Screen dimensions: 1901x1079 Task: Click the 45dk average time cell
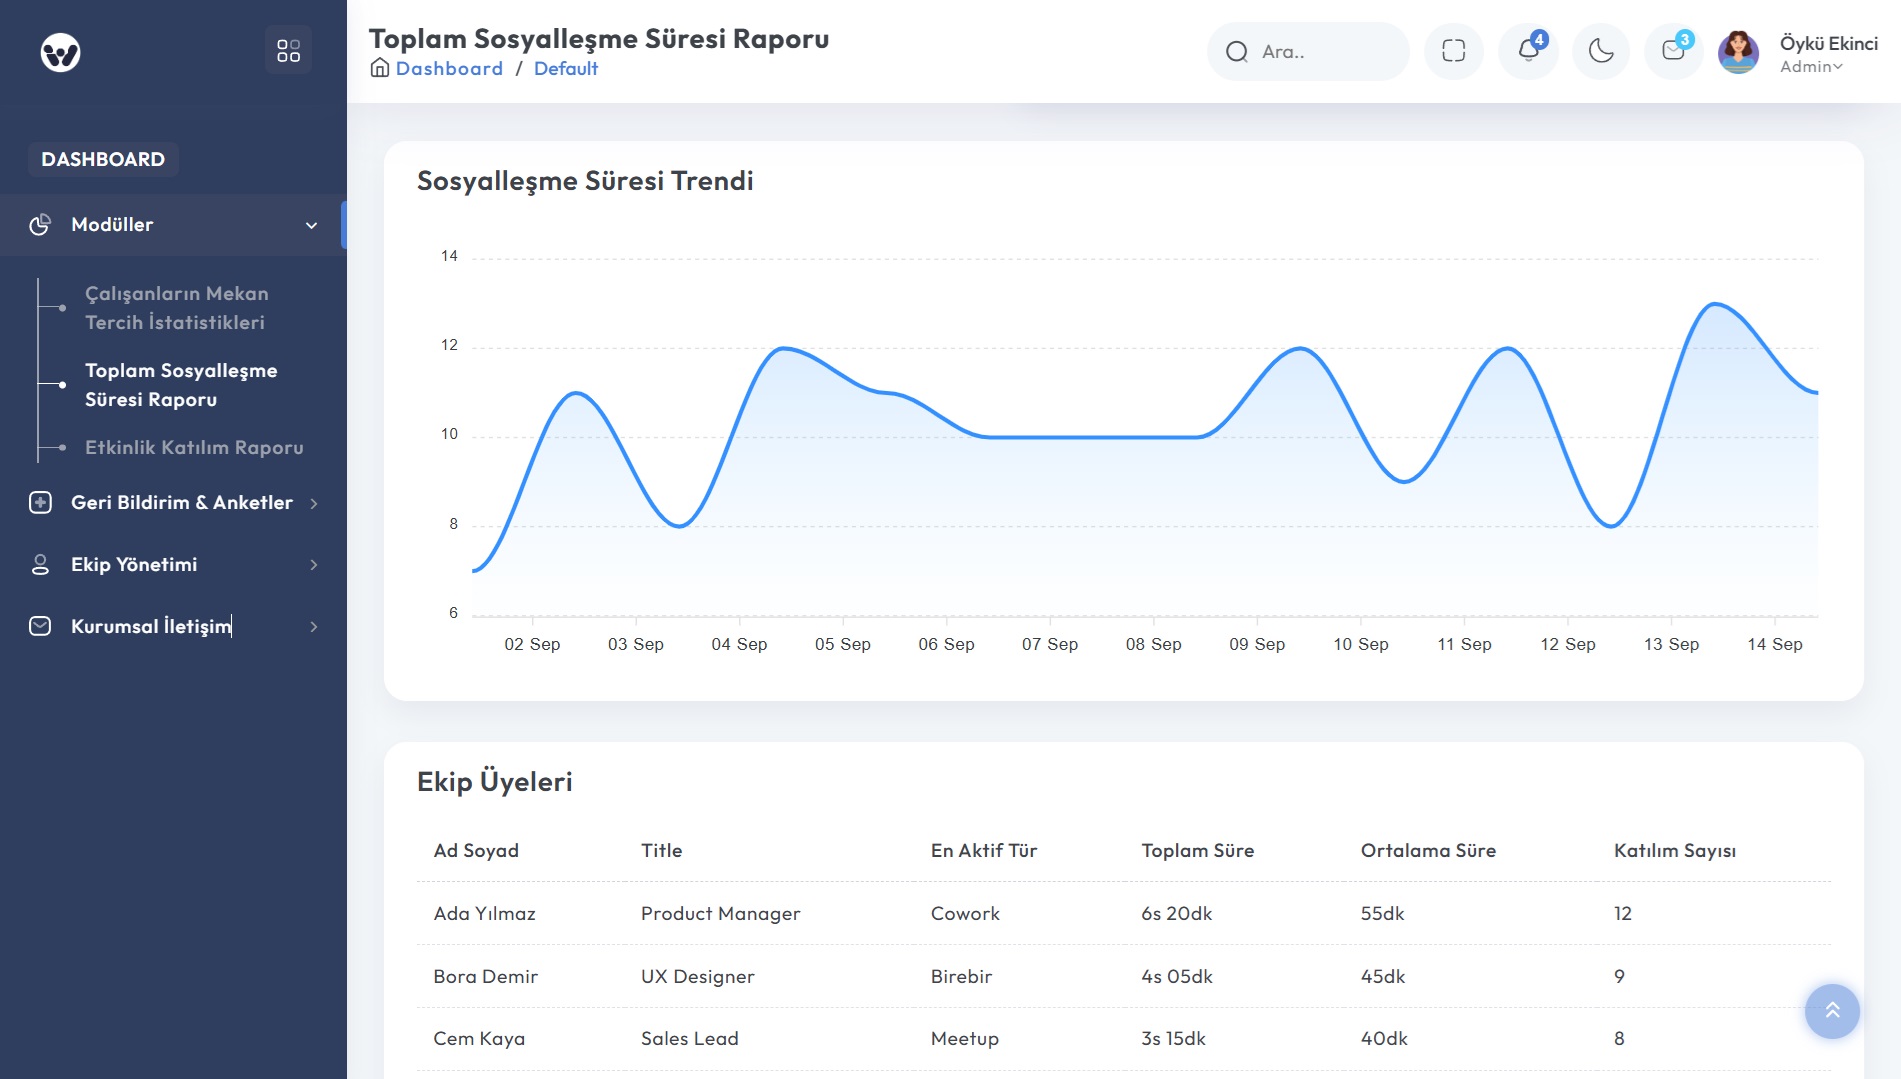click(x=1382, y=977)
